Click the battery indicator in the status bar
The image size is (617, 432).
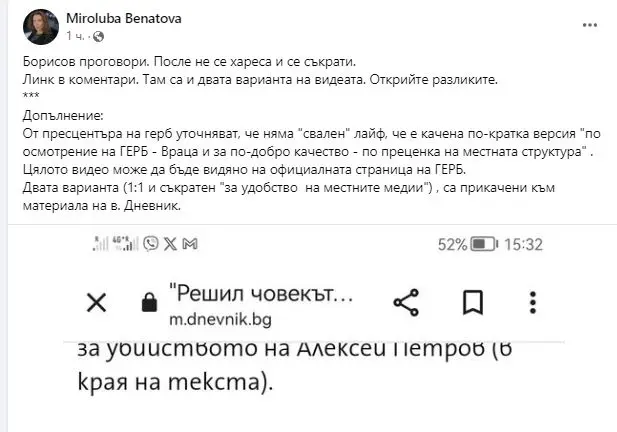click(x=484, y=244)
